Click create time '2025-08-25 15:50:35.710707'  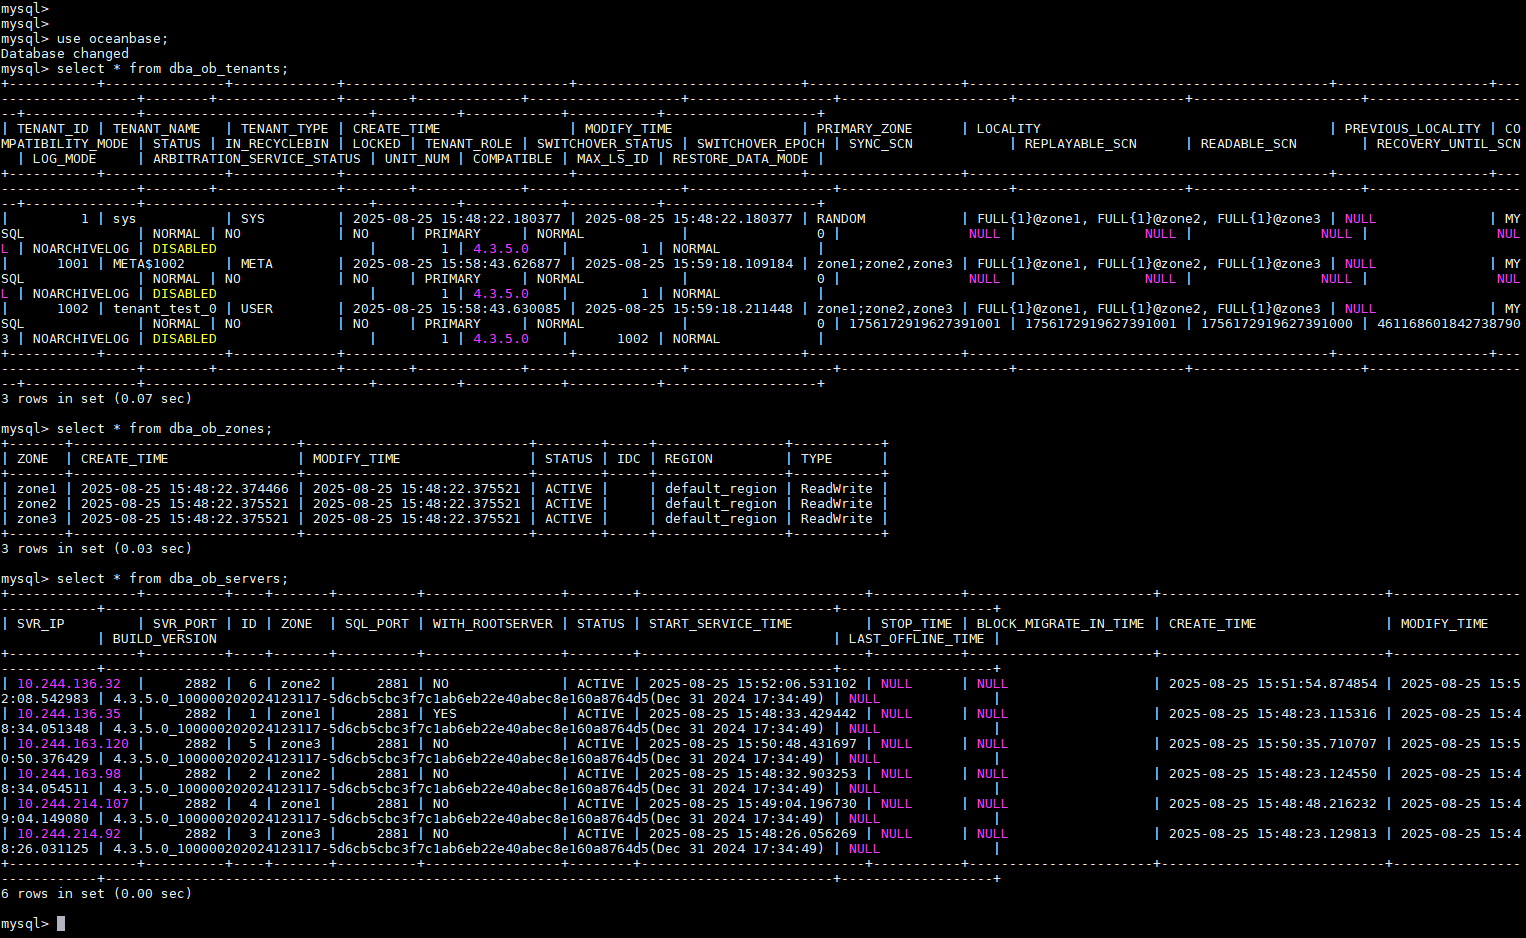point(1273,744)
